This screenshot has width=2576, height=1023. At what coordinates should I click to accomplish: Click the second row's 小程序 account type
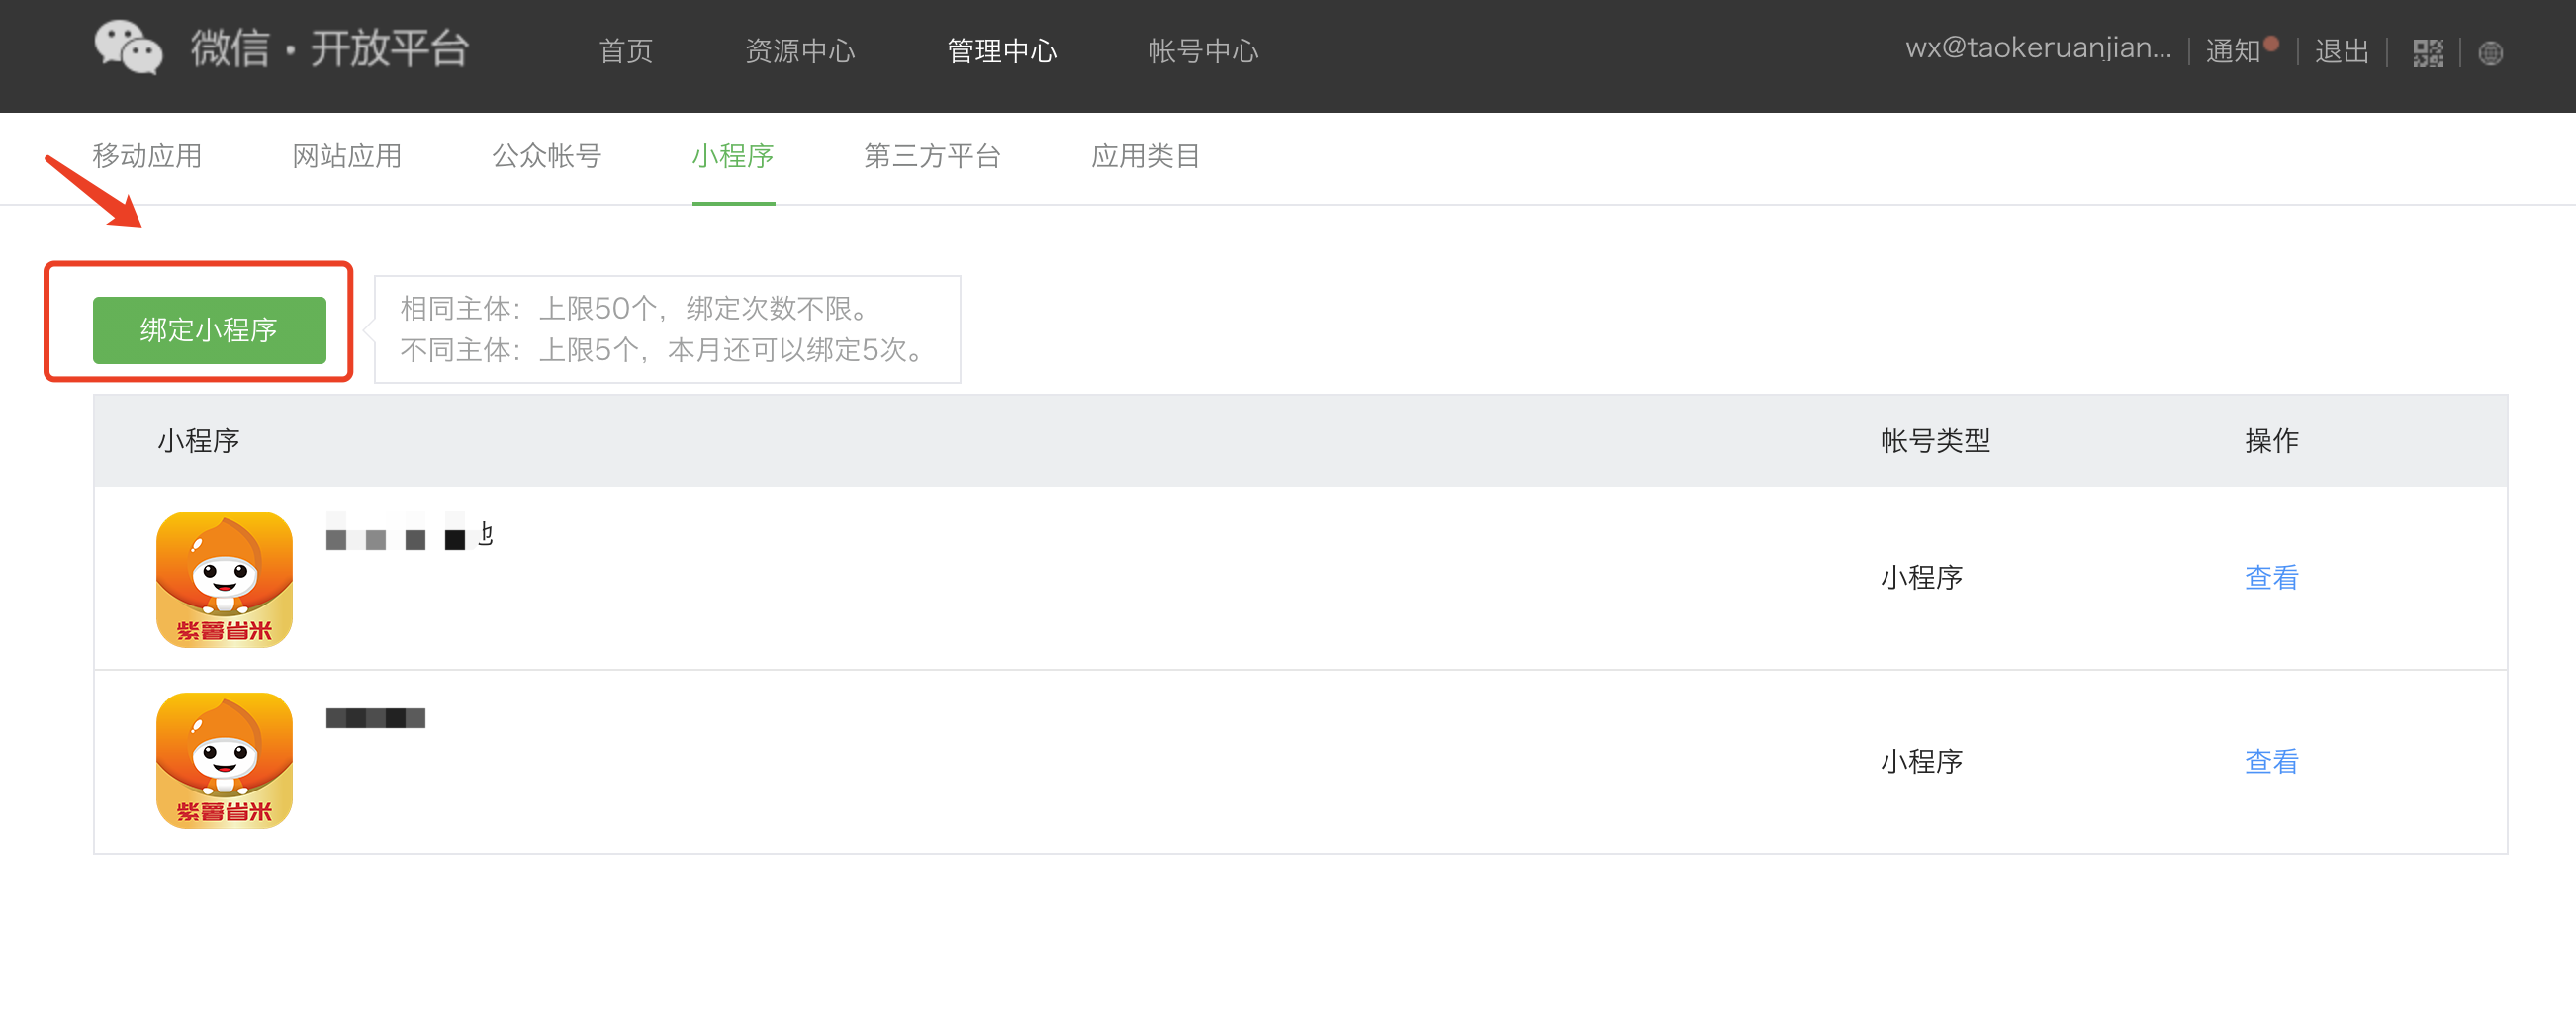[1921, 761]
